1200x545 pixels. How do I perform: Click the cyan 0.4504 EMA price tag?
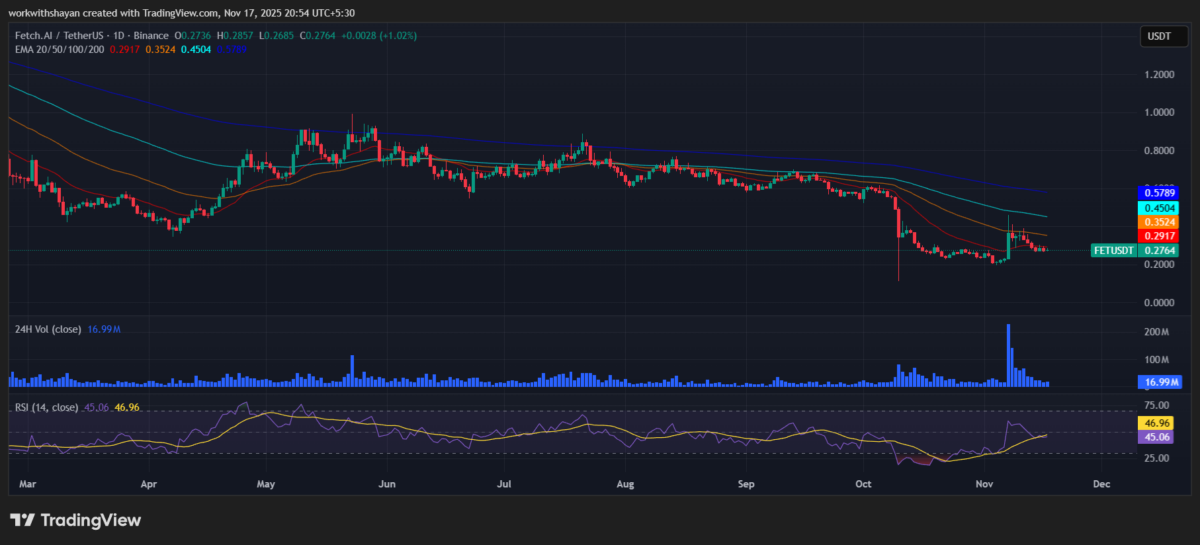pyautogui.click(x=1160, y=207)
